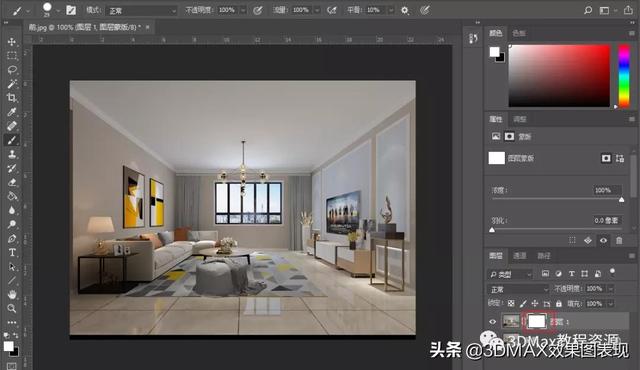Select the Path Selection tool
This screenshot has width=640, height=370.
click(x=12, y=267)
